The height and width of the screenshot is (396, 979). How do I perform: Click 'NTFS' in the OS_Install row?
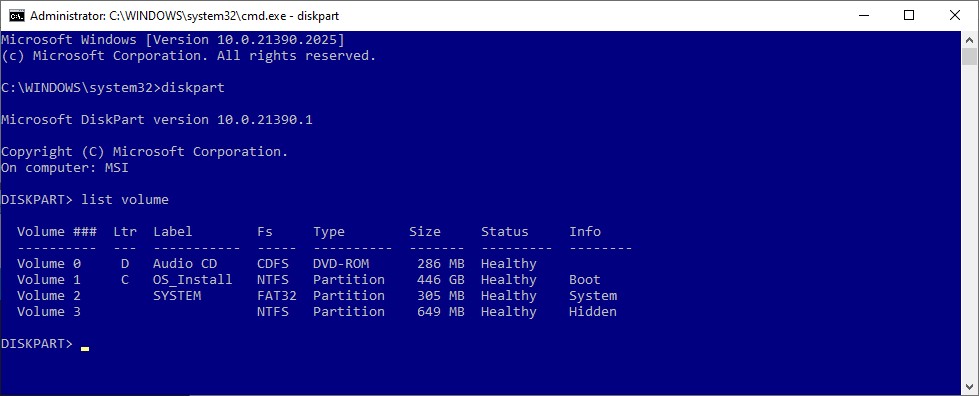tap(273, 280)
